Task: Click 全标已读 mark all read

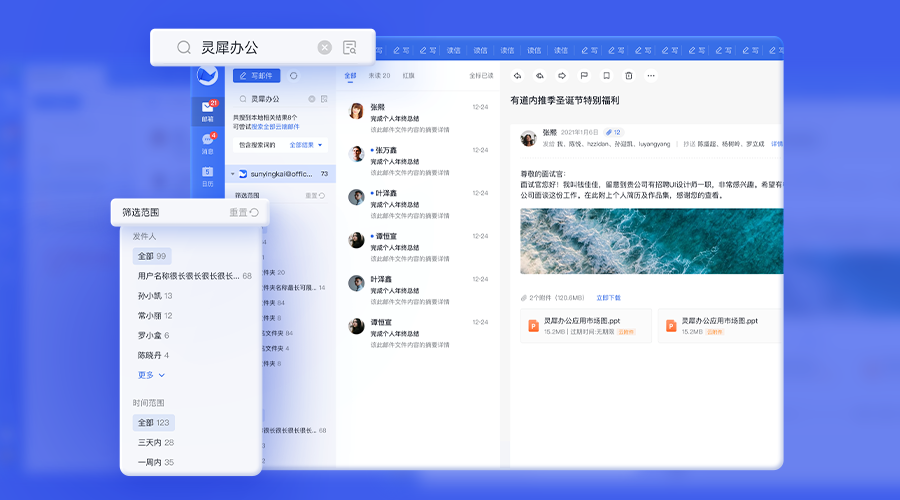Action: [x=481, y=76]
